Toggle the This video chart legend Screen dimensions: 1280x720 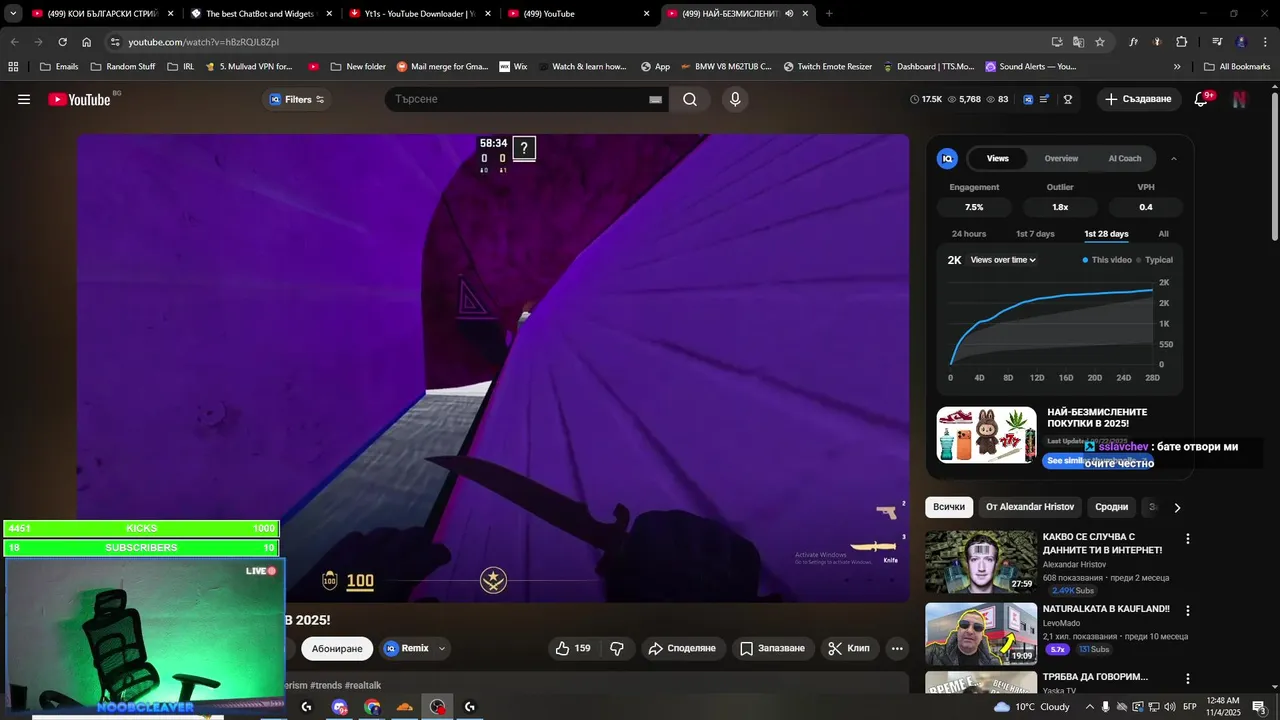click(1107, 260)
